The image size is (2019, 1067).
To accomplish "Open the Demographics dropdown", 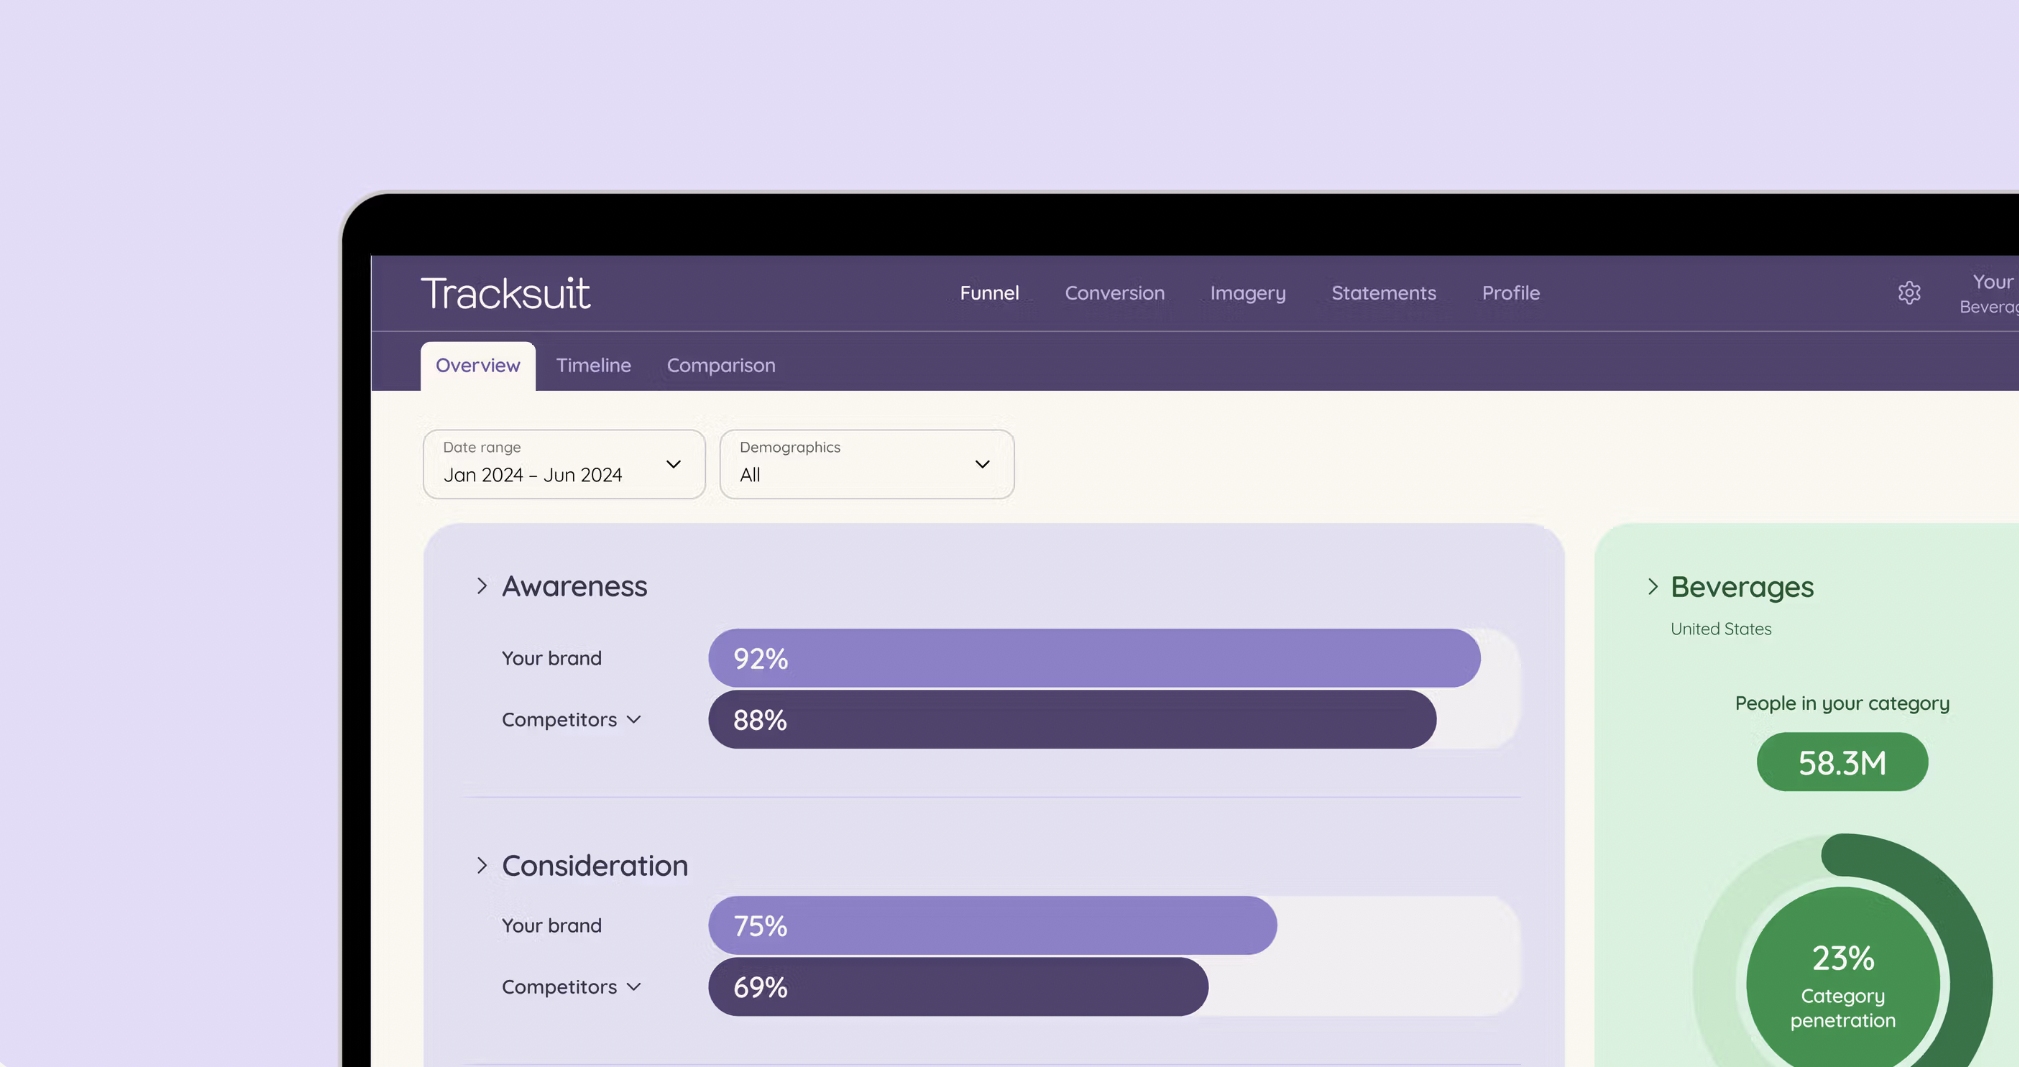I will 867,464.
